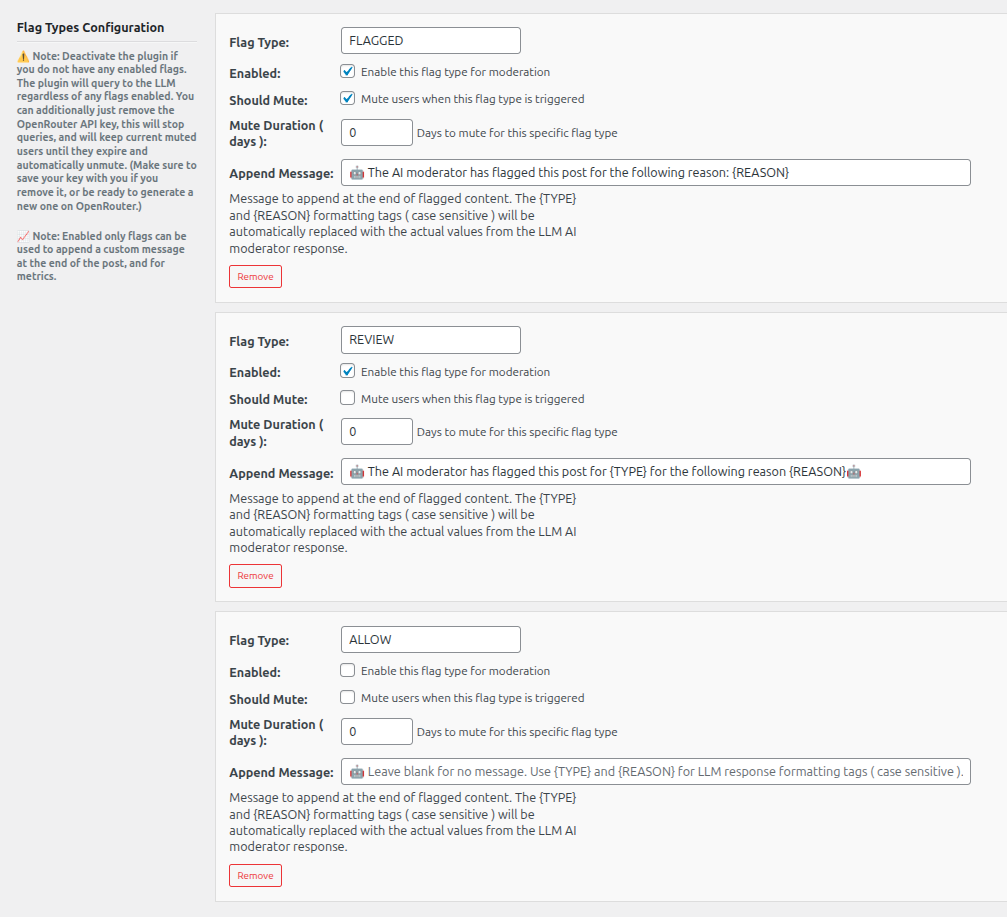Click the robot emoji starting REVIEW's append message
This screenshot has width=1007, height=917.
(356, 471)
